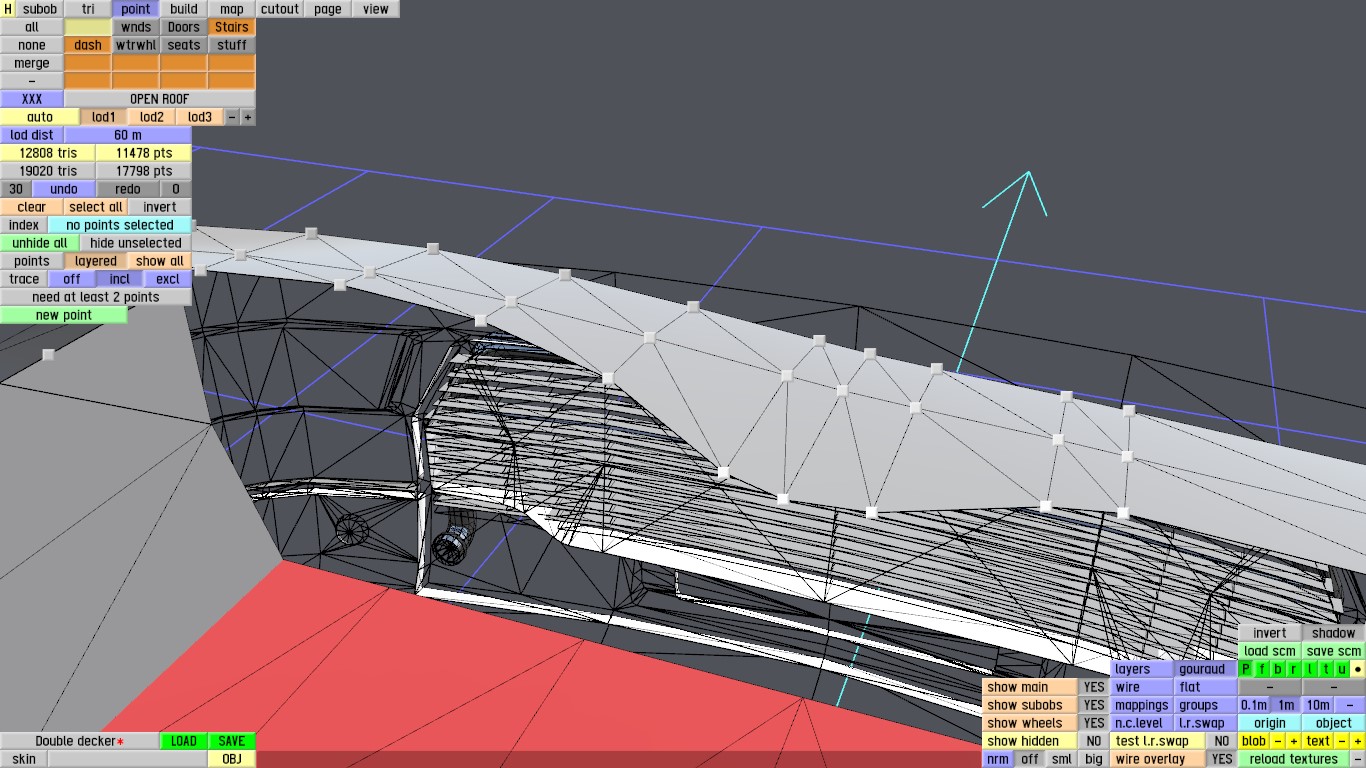Click the green SAVE button
Image resolution: width=1366 pixels, height=768 pixels.
pyautogui.click(x=232, y=741)
